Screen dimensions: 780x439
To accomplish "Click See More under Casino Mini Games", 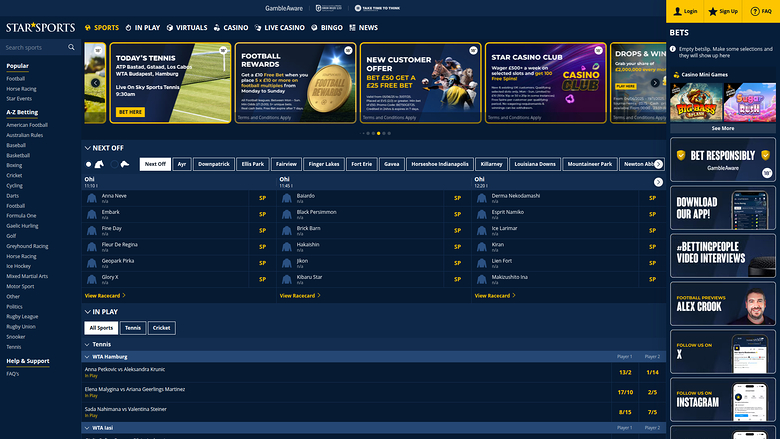I will 723,128.
